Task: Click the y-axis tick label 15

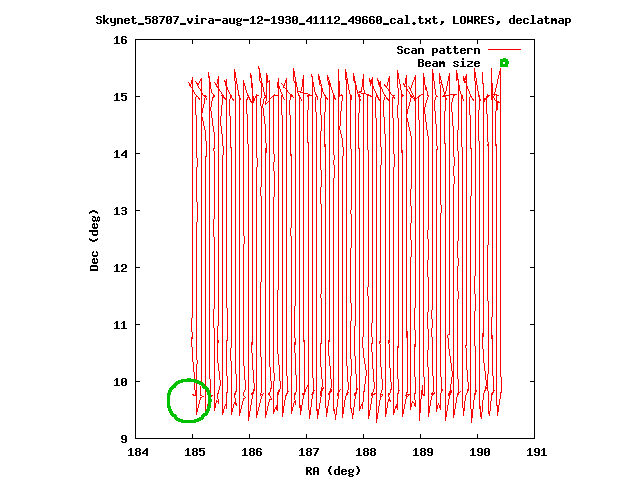Action: 120,97
